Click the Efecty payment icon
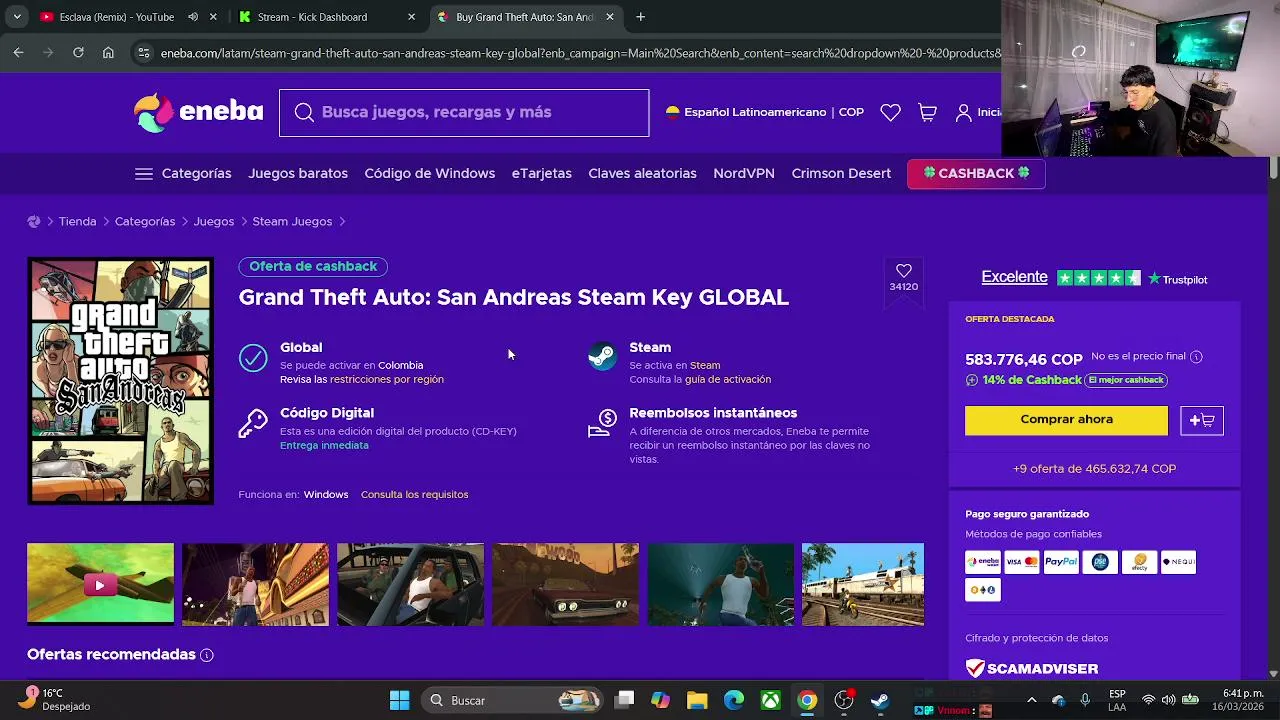 pos(1139,562)
